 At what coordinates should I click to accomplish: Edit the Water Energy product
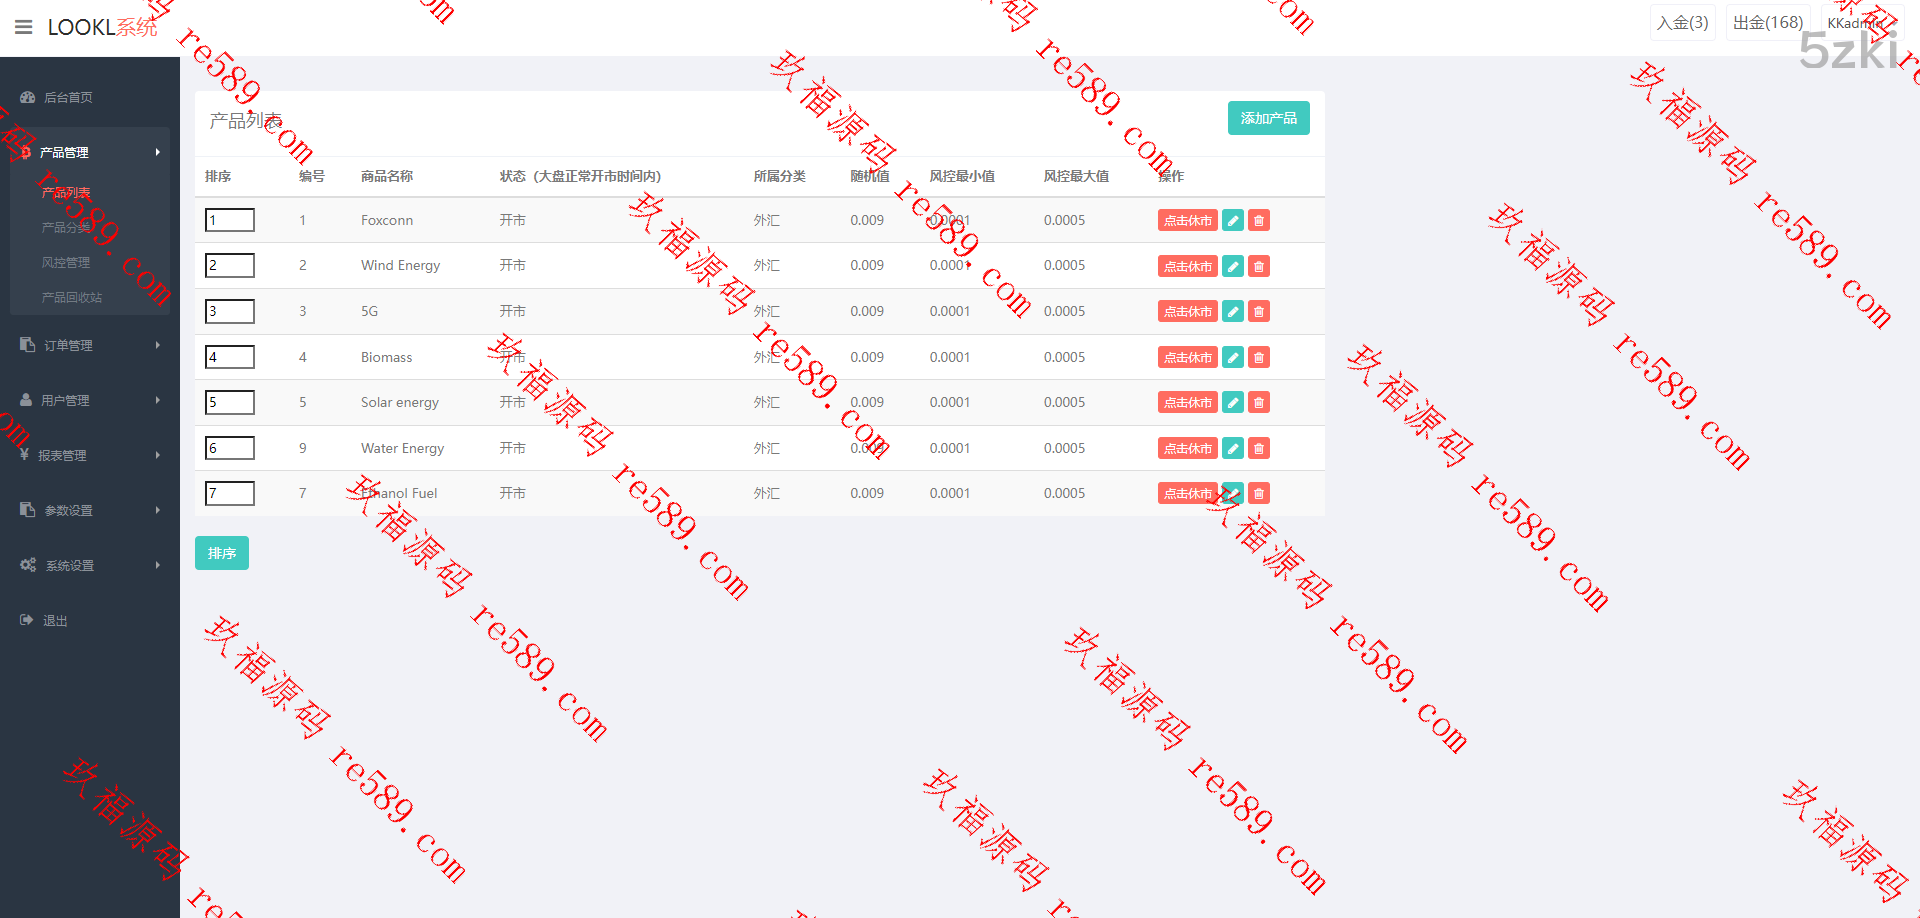pyautogui.click(x=1233, y=449)
